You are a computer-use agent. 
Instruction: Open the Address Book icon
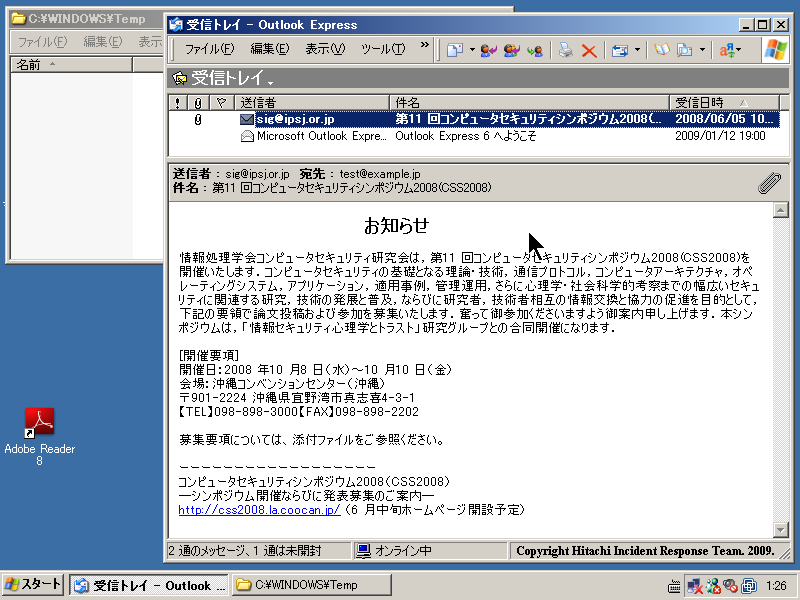(x=661, y=49)
